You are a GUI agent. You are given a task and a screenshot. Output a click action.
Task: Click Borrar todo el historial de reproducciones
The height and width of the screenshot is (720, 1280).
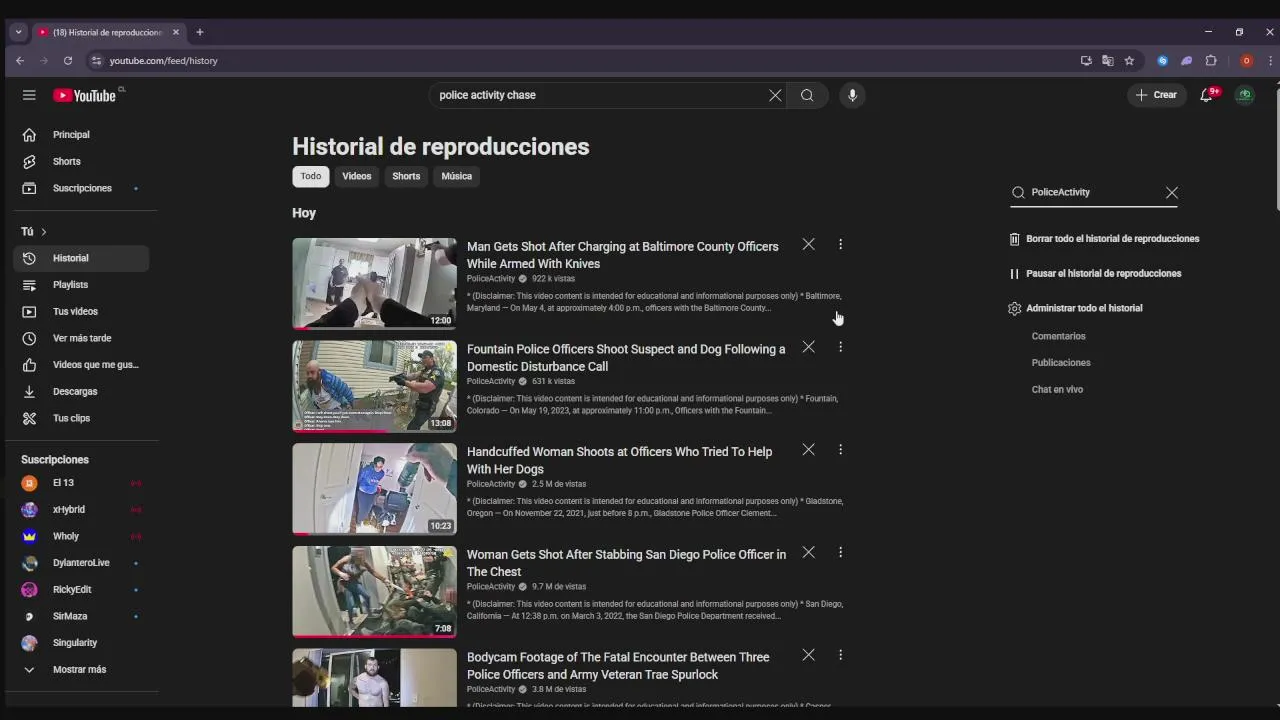[x=1104, y=239]
